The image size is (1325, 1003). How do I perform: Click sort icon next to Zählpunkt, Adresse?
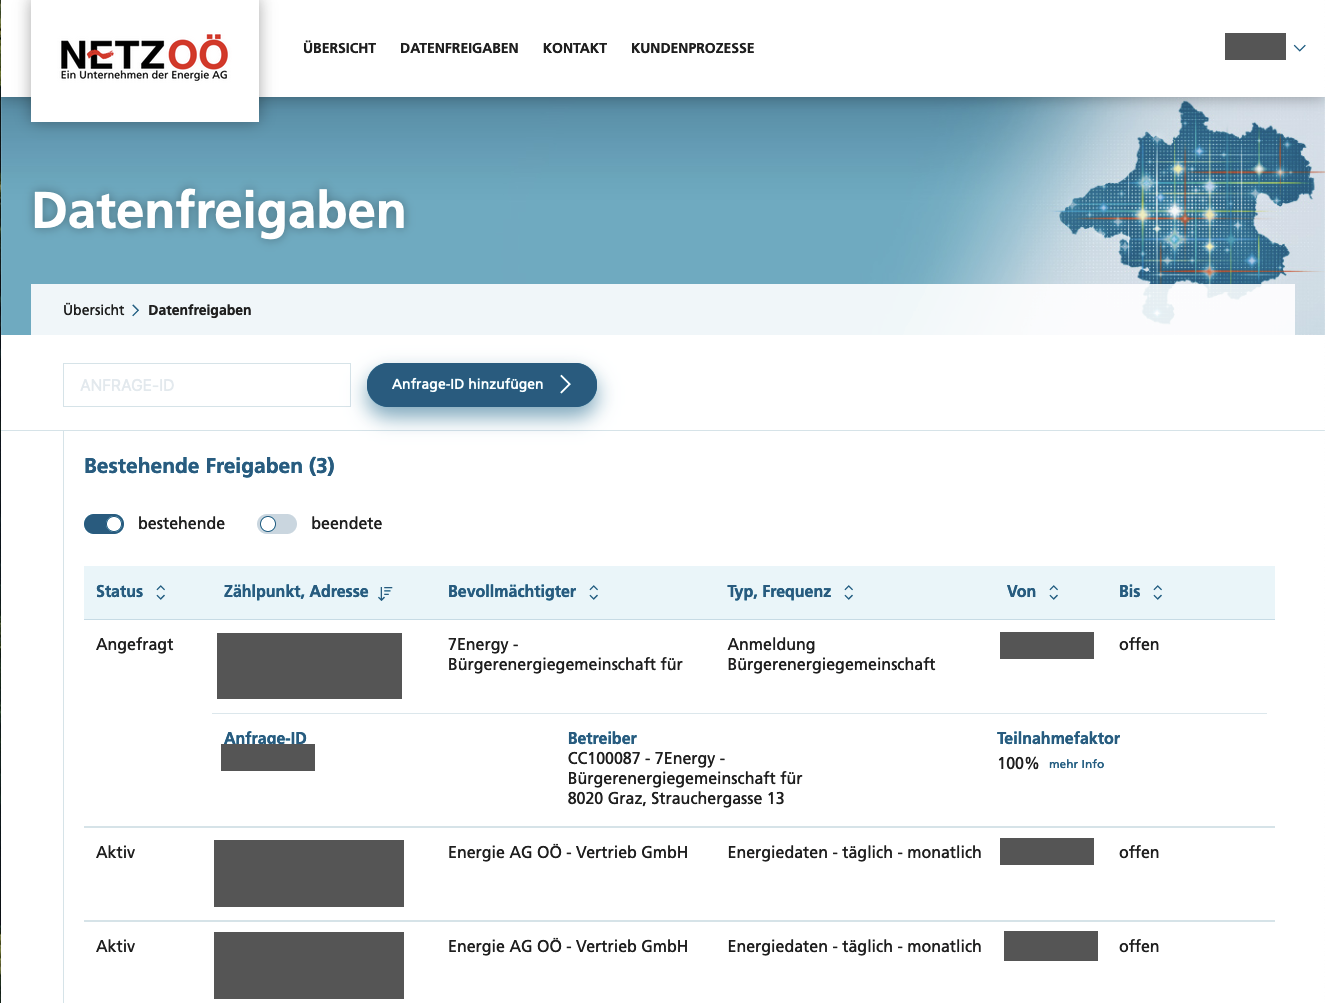point(385,593)
